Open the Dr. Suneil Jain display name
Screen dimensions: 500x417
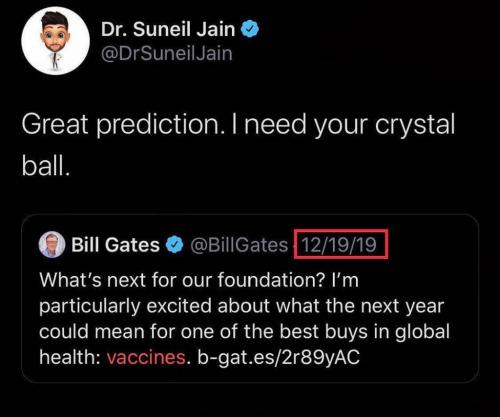[x=168, y=29]
